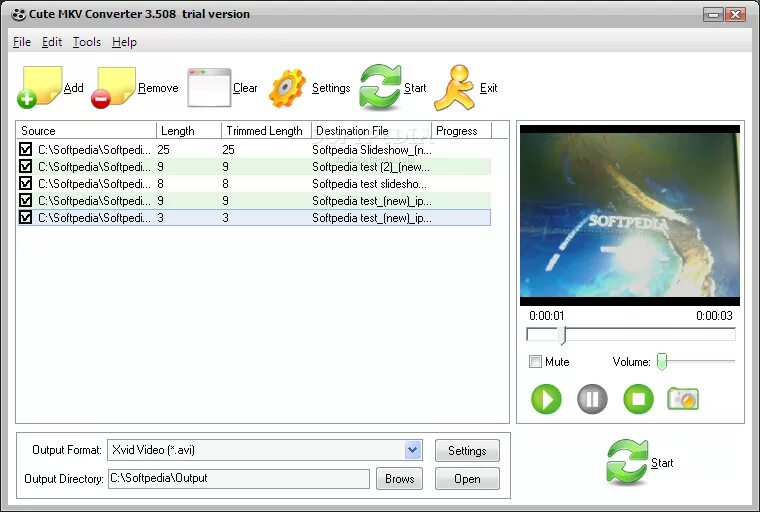Uncheck the Softpedia test (2) row checkbox
Screen dimensions: 760x512
pyautogui.click(x=25, y=166)
